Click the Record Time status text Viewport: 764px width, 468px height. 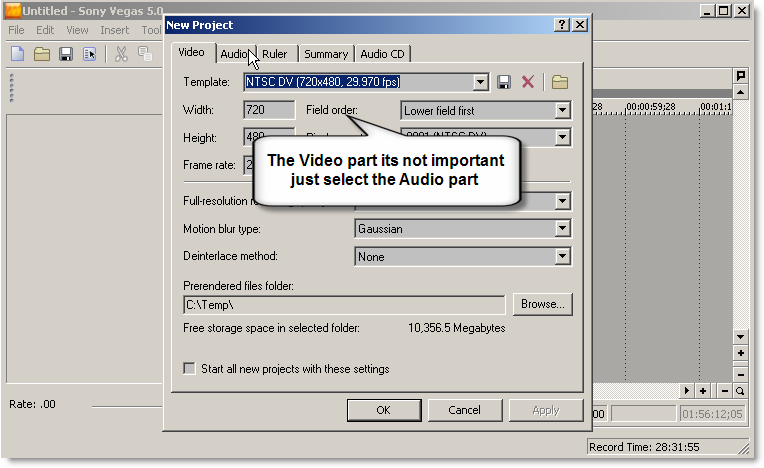coord(644,447)
